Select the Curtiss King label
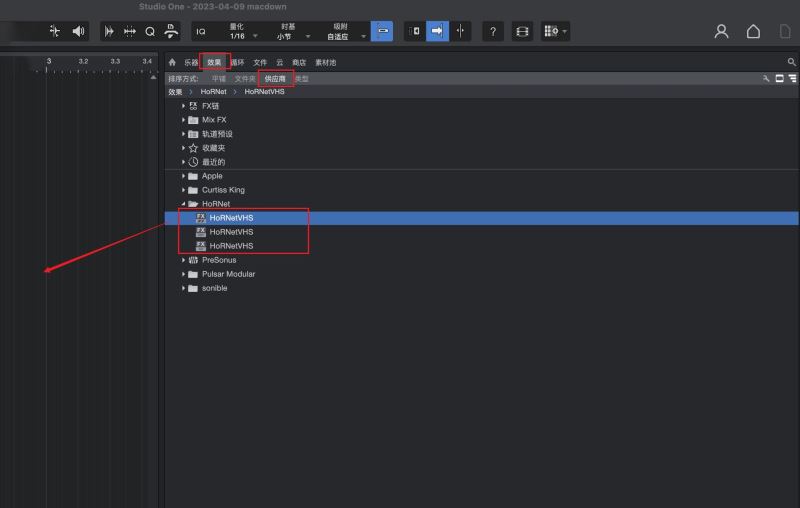 point(223,190)
